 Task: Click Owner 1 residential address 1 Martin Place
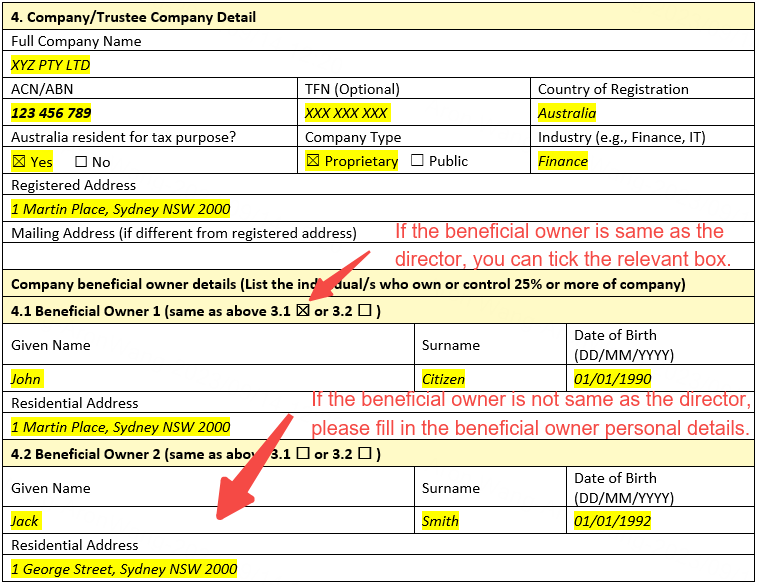[121, 427]
